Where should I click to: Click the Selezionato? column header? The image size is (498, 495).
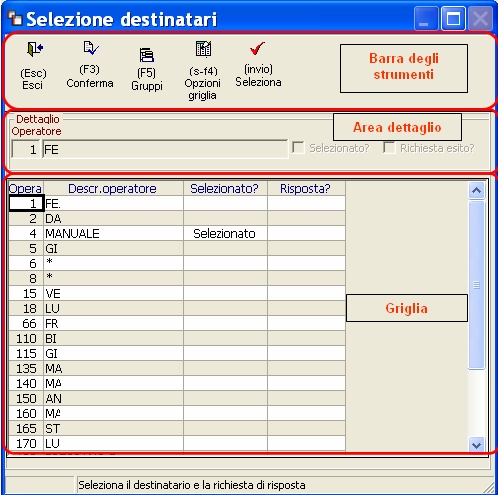point(225,189)
